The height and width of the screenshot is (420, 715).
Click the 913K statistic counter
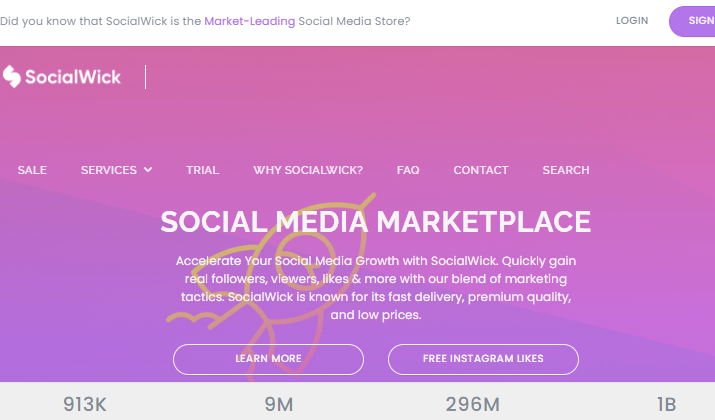[x=85, y=404]
